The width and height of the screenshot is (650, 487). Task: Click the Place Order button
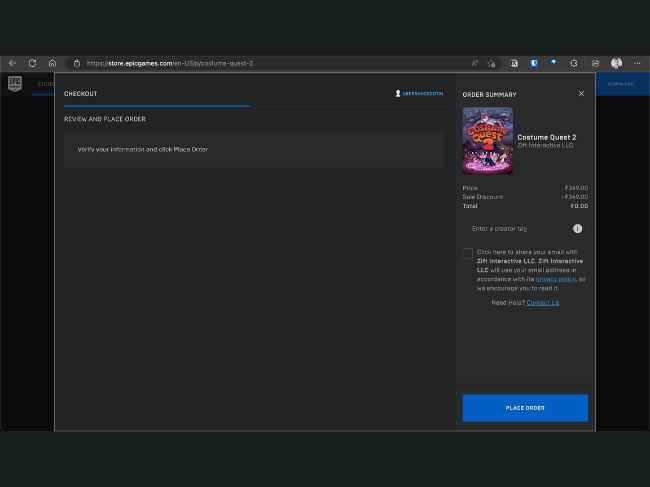(525, 408)
